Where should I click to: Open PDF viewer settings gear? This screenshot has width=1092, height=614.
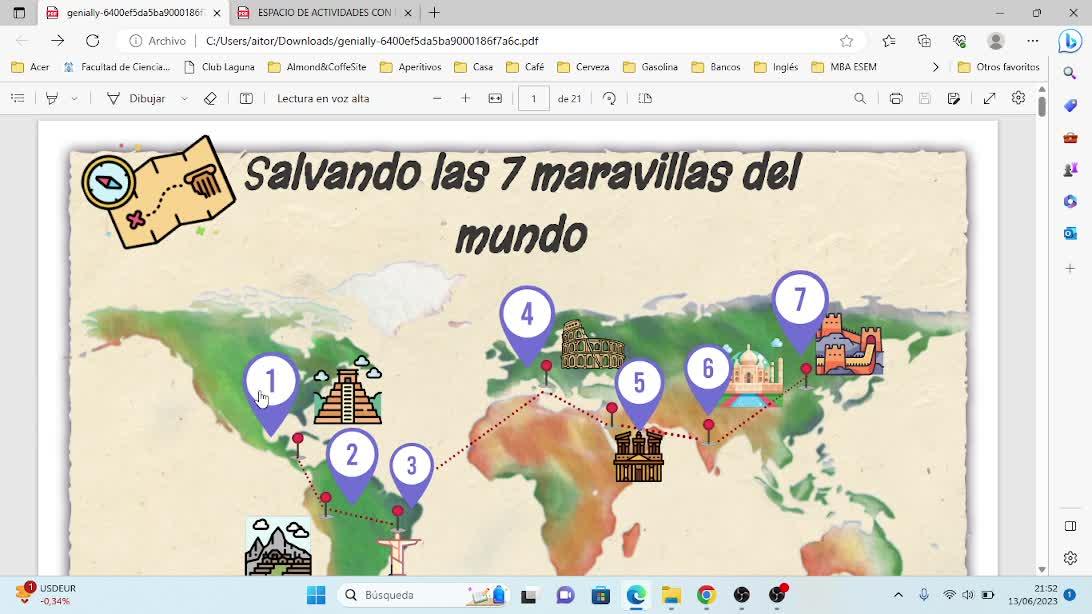[1018, 98]
